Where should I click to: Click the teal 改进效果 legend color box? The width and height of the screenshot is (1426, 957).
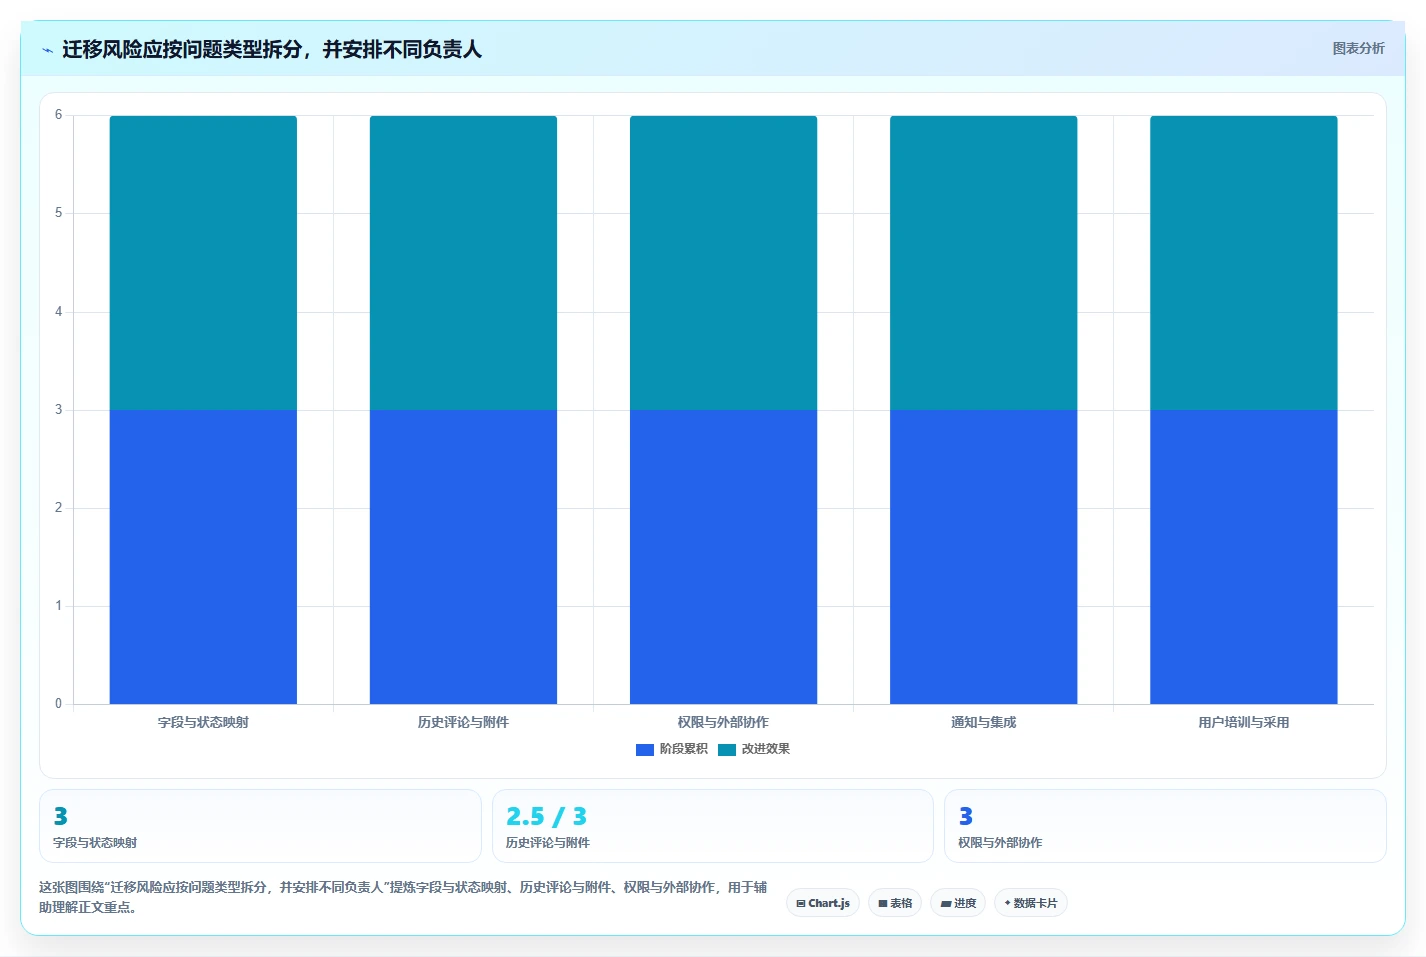pyautogui.click(x=727, y=749)
